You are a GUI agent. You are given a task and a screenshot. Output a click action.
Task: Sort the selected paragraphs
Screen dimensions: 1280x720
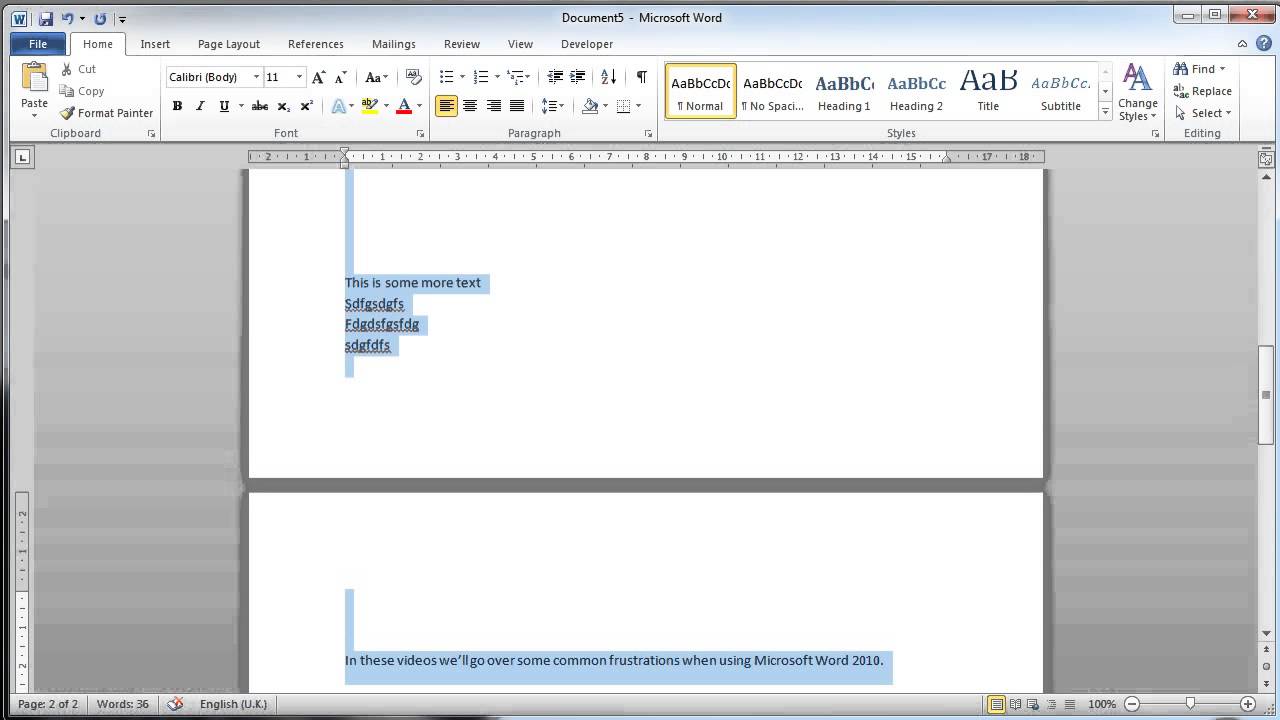pos(608,77)
